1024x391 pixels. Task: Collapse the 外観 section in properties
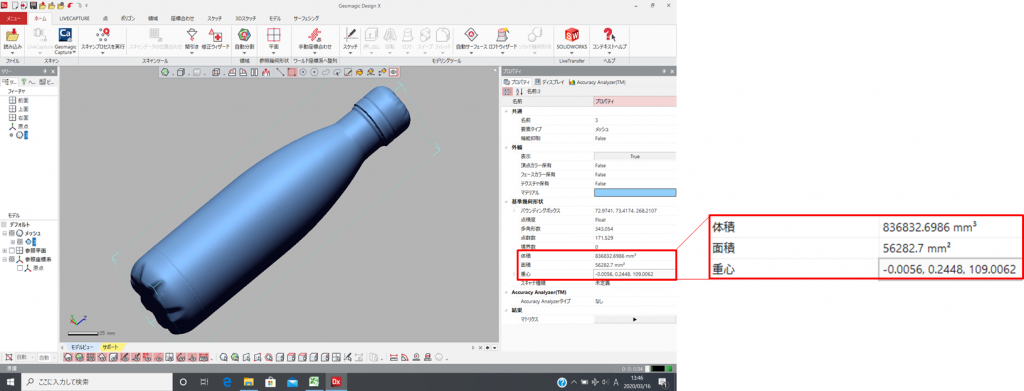pos(506,148)
